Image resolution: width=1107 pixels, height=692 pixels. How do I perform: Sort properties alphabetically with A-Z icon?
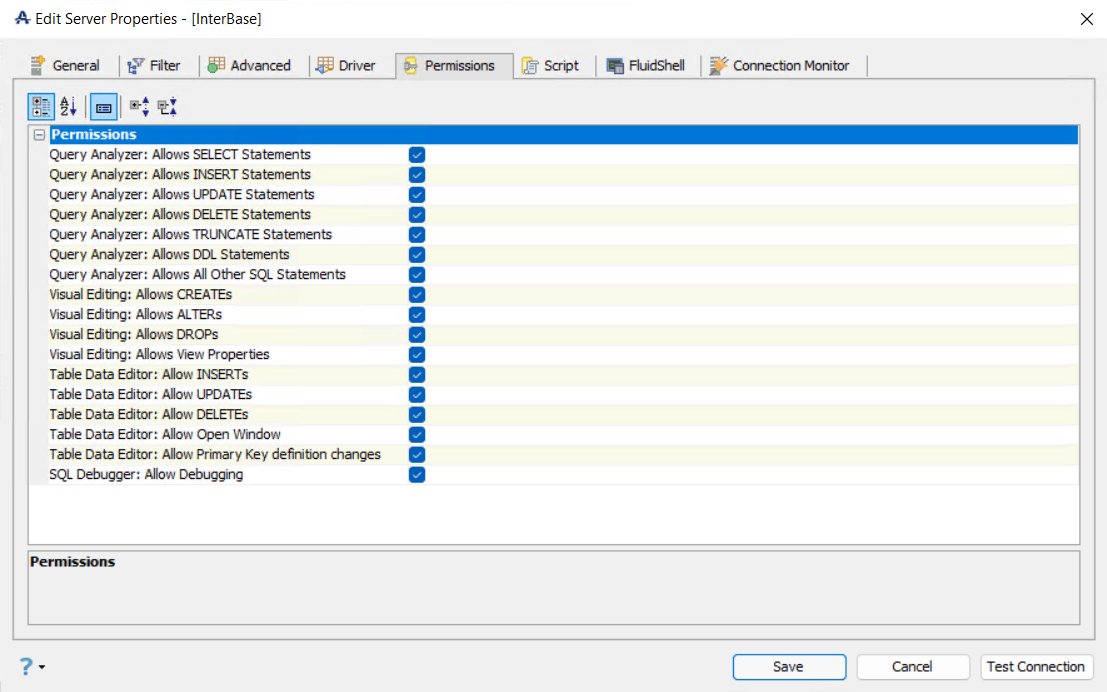tap(68, 107)
